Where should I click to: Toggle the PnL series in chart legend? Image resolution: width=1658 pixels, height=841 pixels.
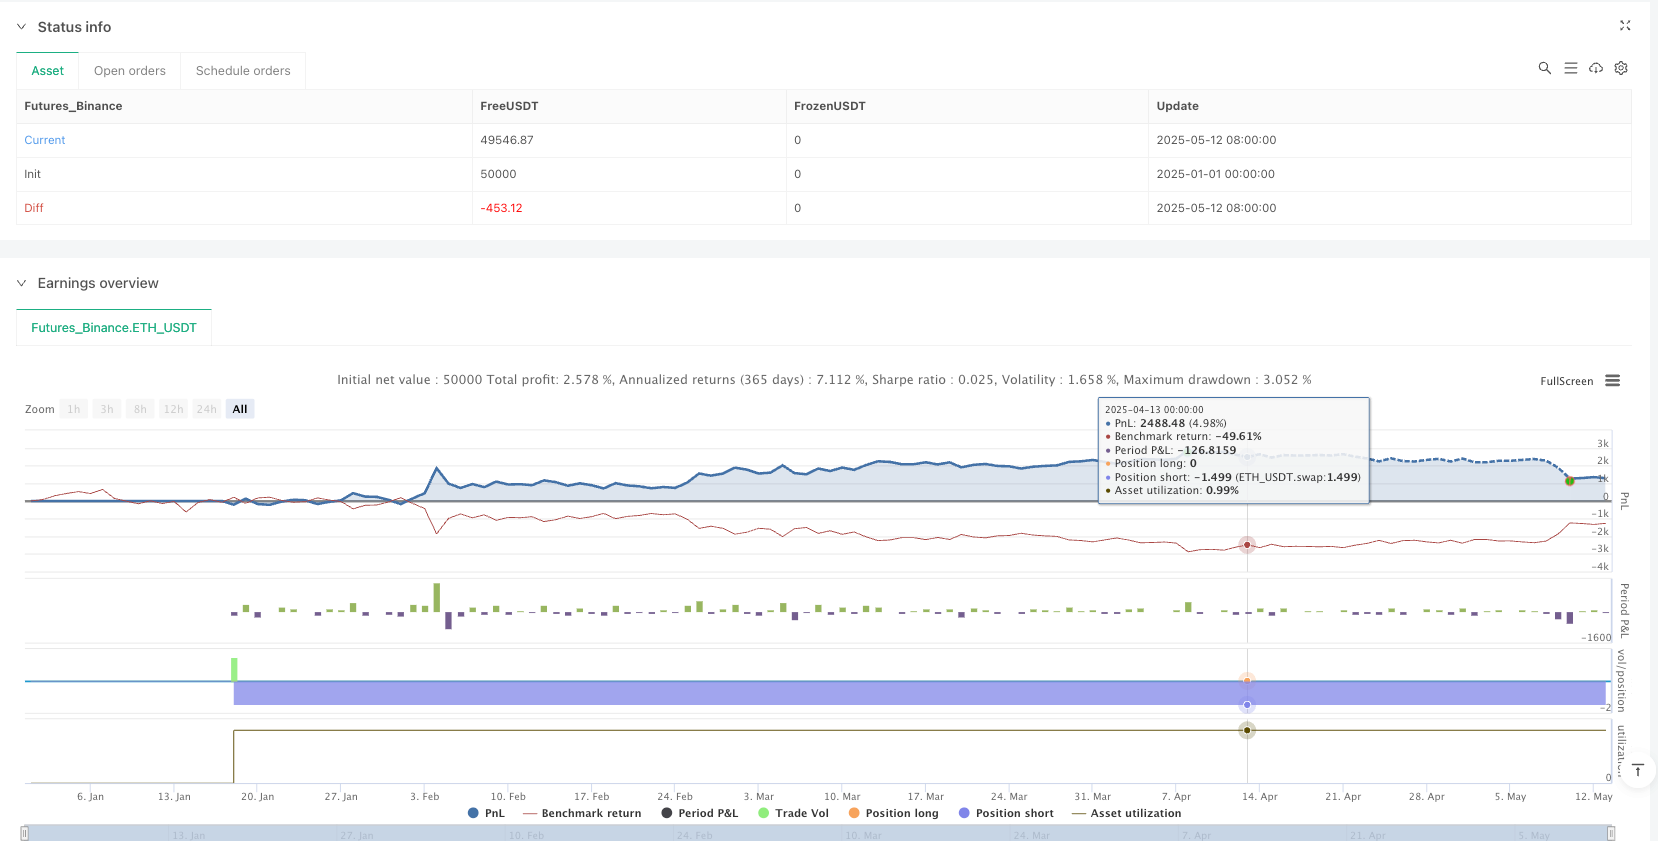[486, 813]
